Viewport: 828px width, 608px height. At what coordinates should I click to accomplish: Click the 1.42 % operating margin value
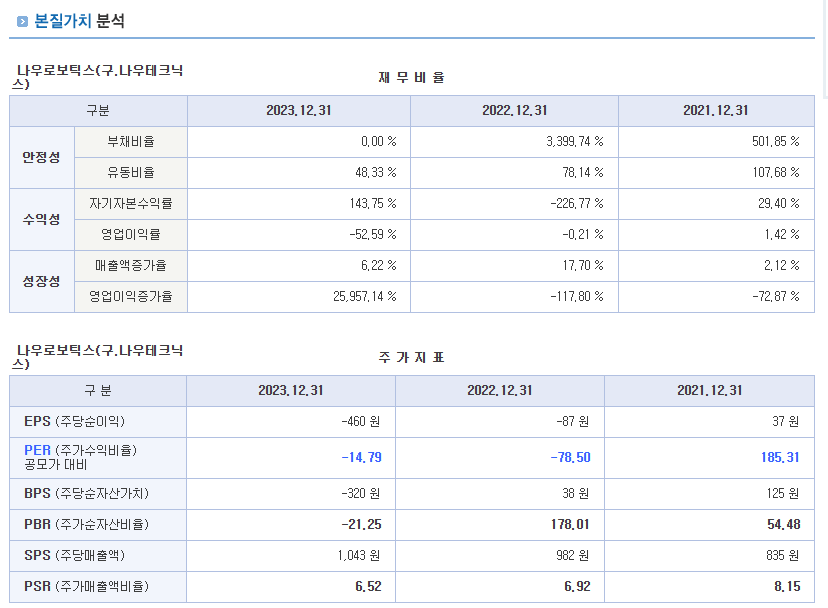tap(782, 235)
